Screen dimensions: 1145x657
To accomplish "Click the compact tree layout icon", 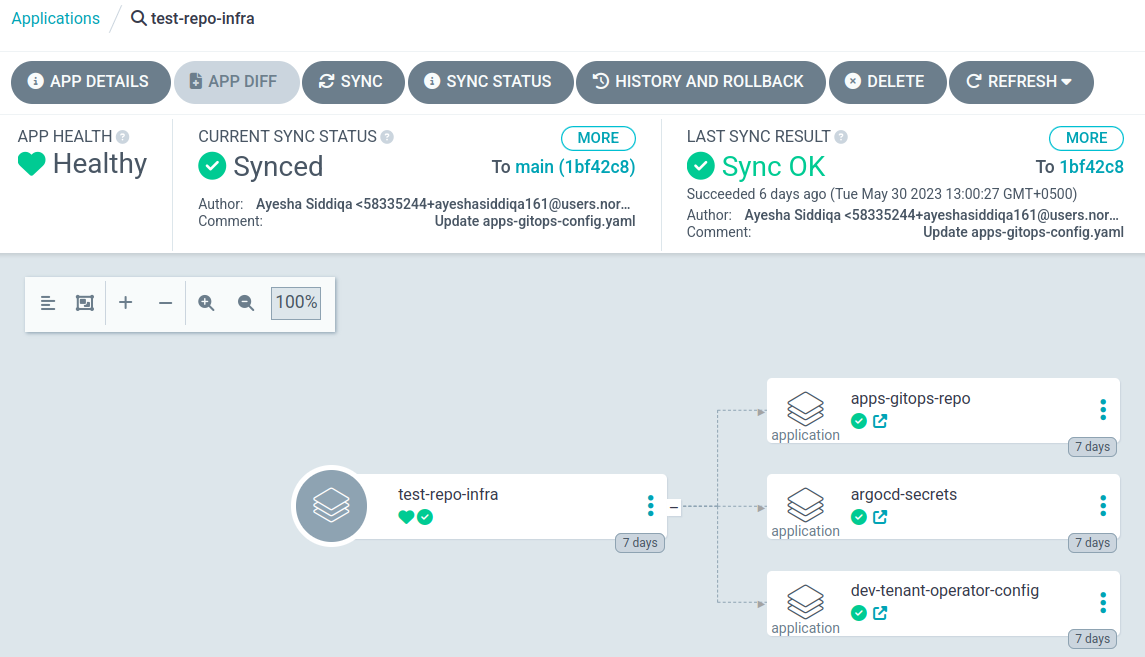I will (x=48, y=303).
